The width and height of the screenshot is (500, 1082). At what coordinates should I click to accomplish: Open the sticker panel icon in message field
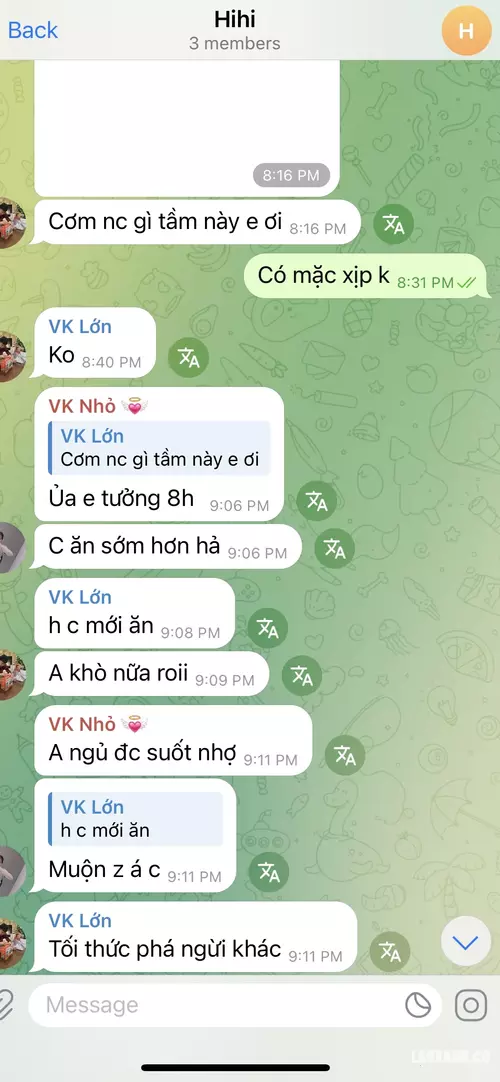click(418, 1005)
